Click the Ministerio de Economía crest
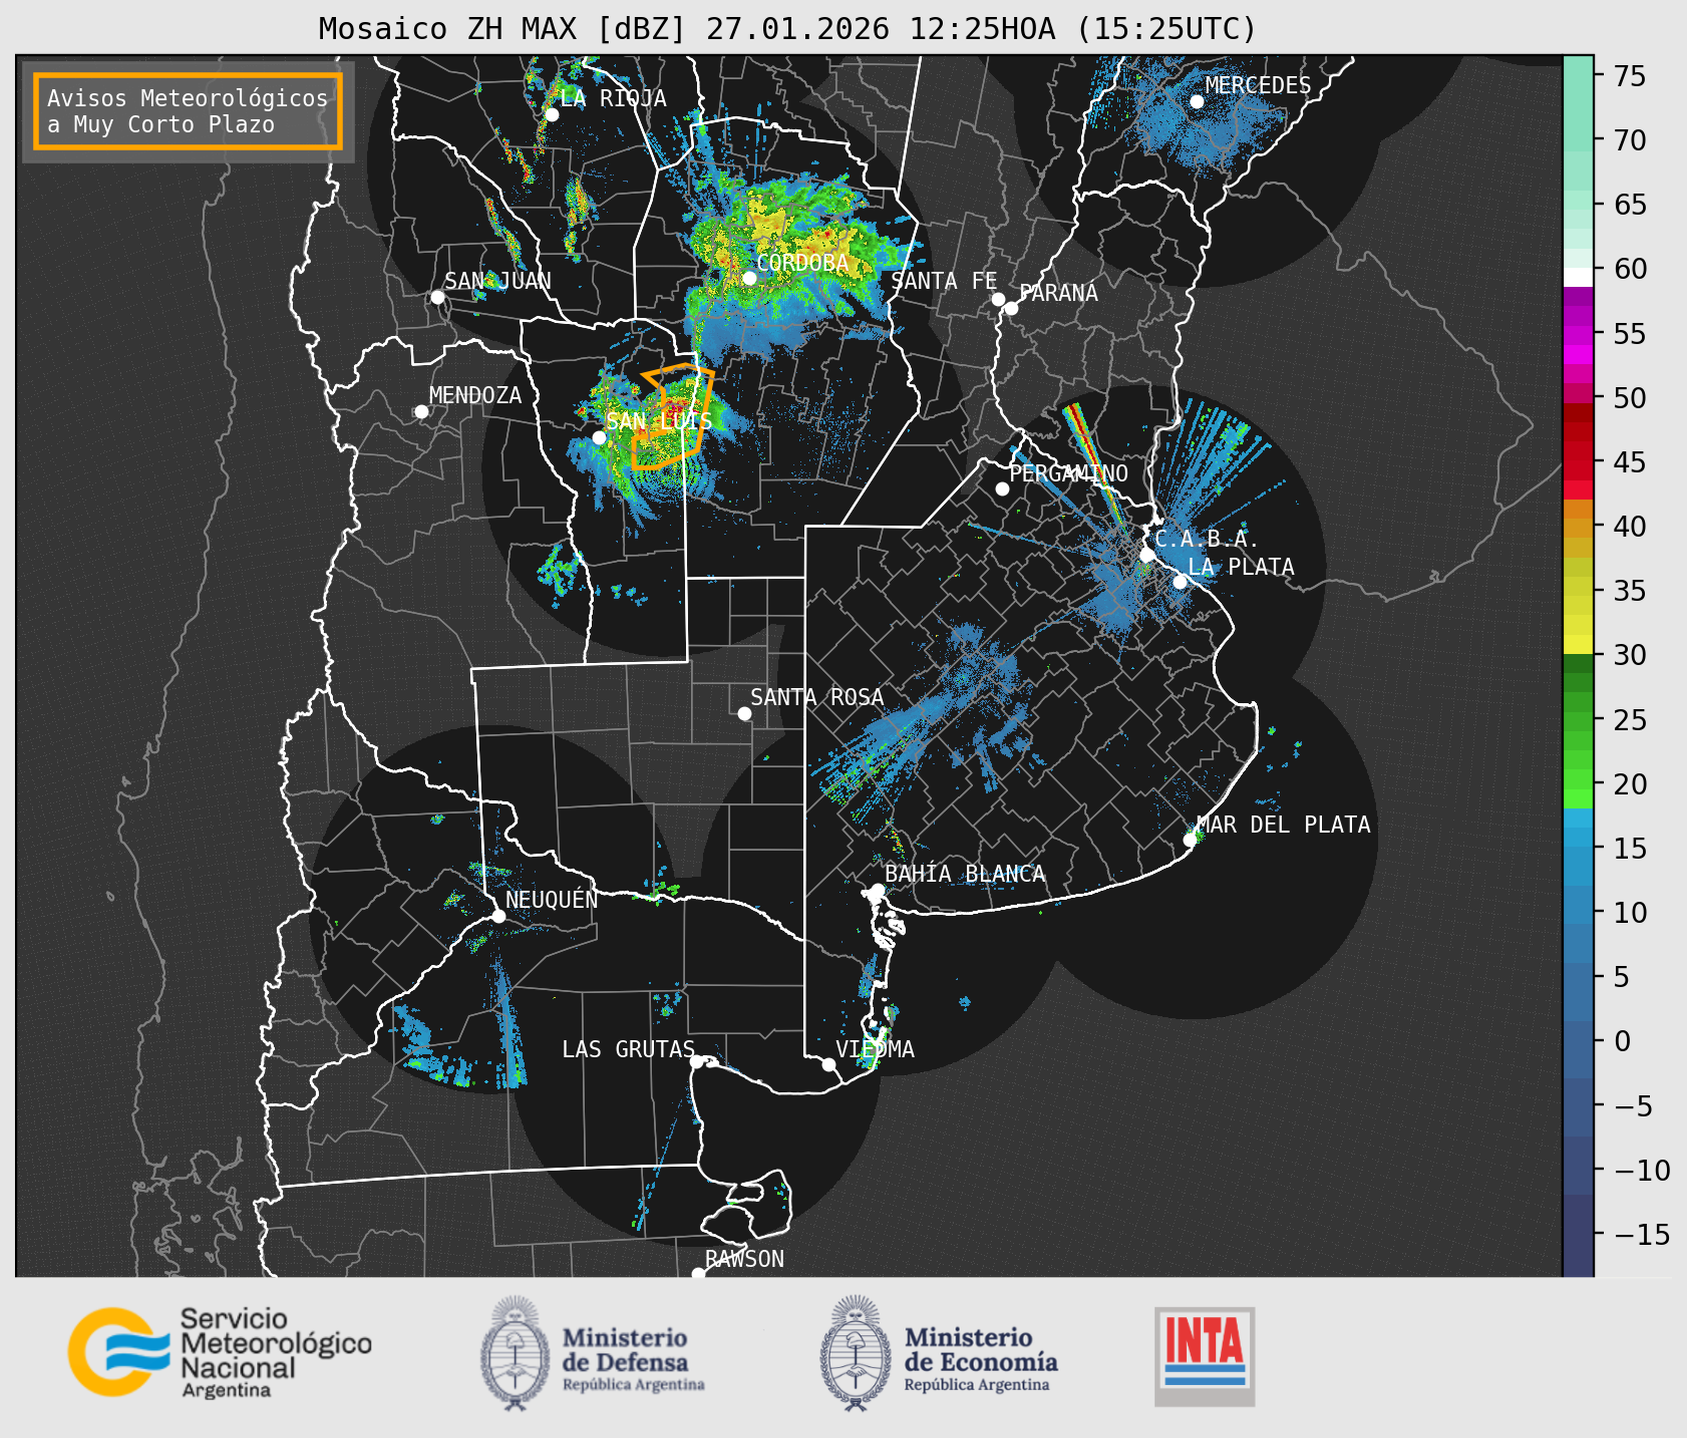1687x1438 pixels. [x=855, y=1353]
